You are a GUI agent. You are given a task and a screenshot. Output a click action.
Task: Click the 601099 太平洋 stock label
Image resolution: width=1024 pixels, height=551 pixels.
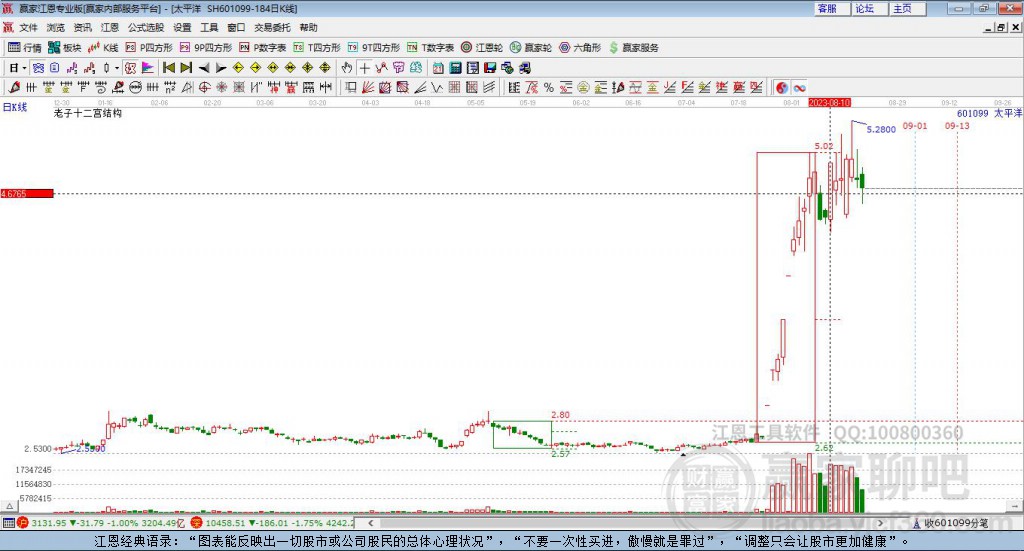(x=989, y=114)
